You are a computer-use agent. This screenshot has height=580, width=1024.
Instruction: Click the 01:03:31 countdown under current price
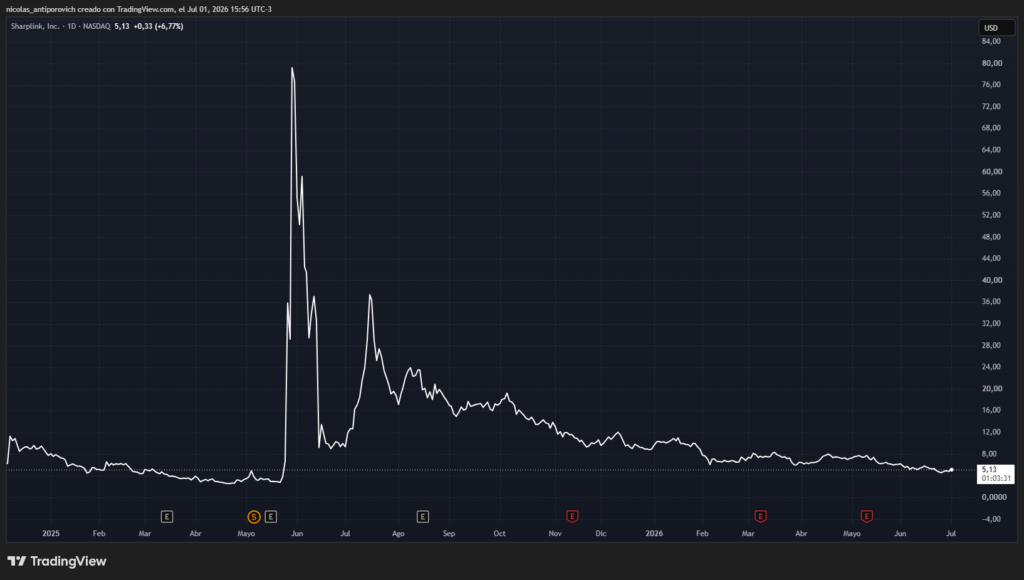996,479
